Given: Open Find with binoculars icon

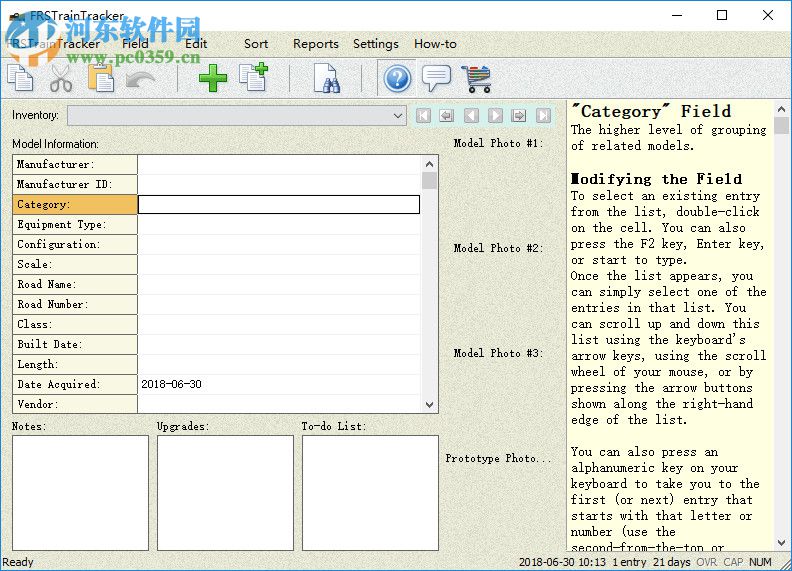Looking at the screenshot, I should [x=326, y=78].
